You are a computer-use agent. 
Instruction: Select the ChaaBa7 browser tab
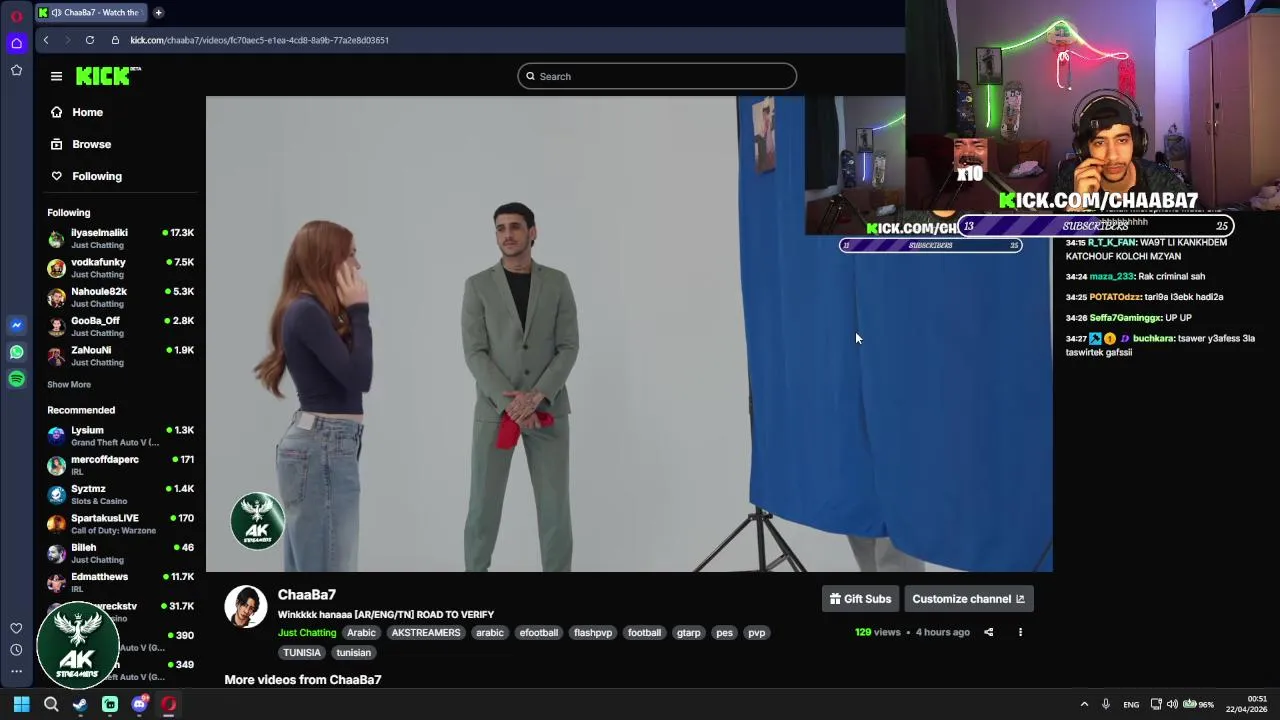click(91, 13)
